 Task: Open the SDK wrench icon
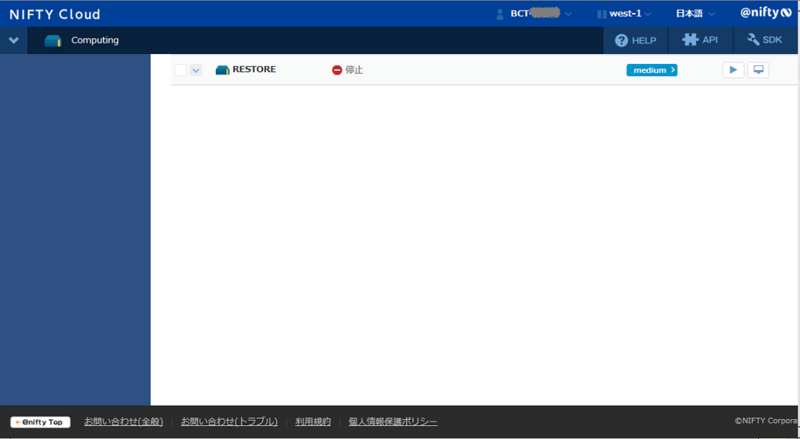click(753, 40)
